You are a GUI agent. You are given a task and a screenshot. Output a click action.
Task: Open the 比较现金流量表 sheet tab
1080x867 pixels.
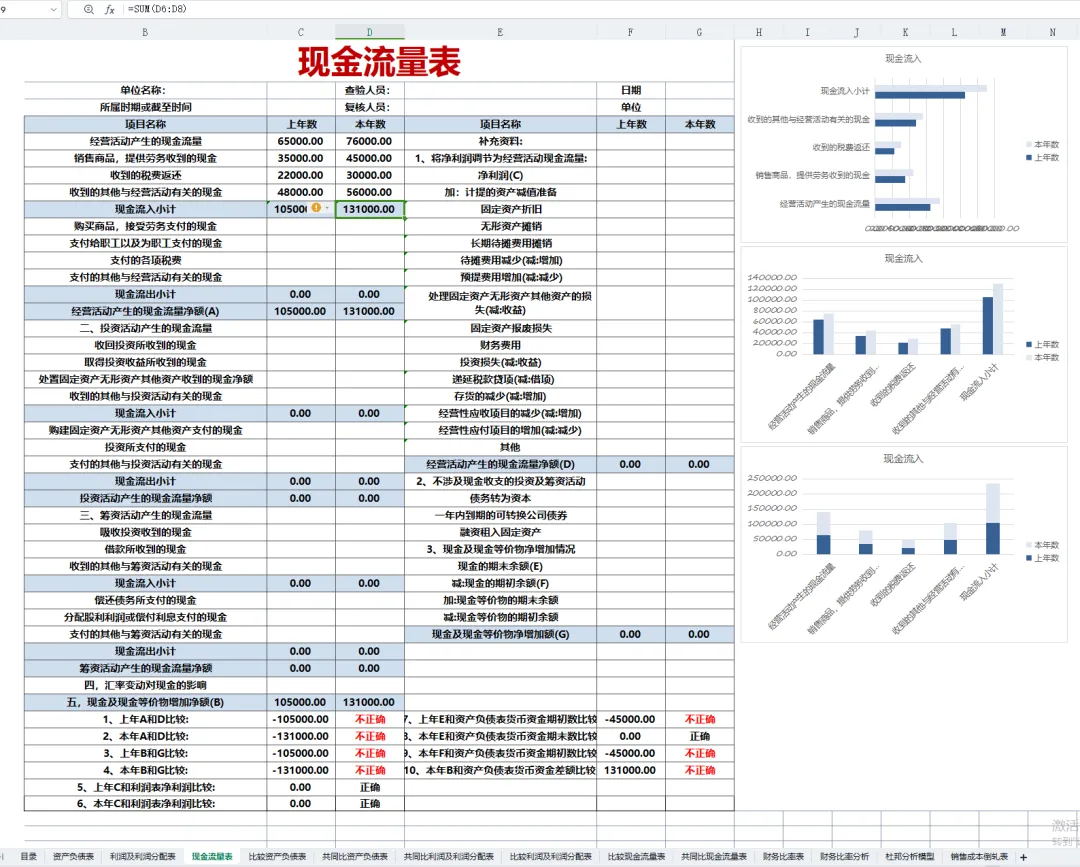pyautogui.click(x=636, y=857)
